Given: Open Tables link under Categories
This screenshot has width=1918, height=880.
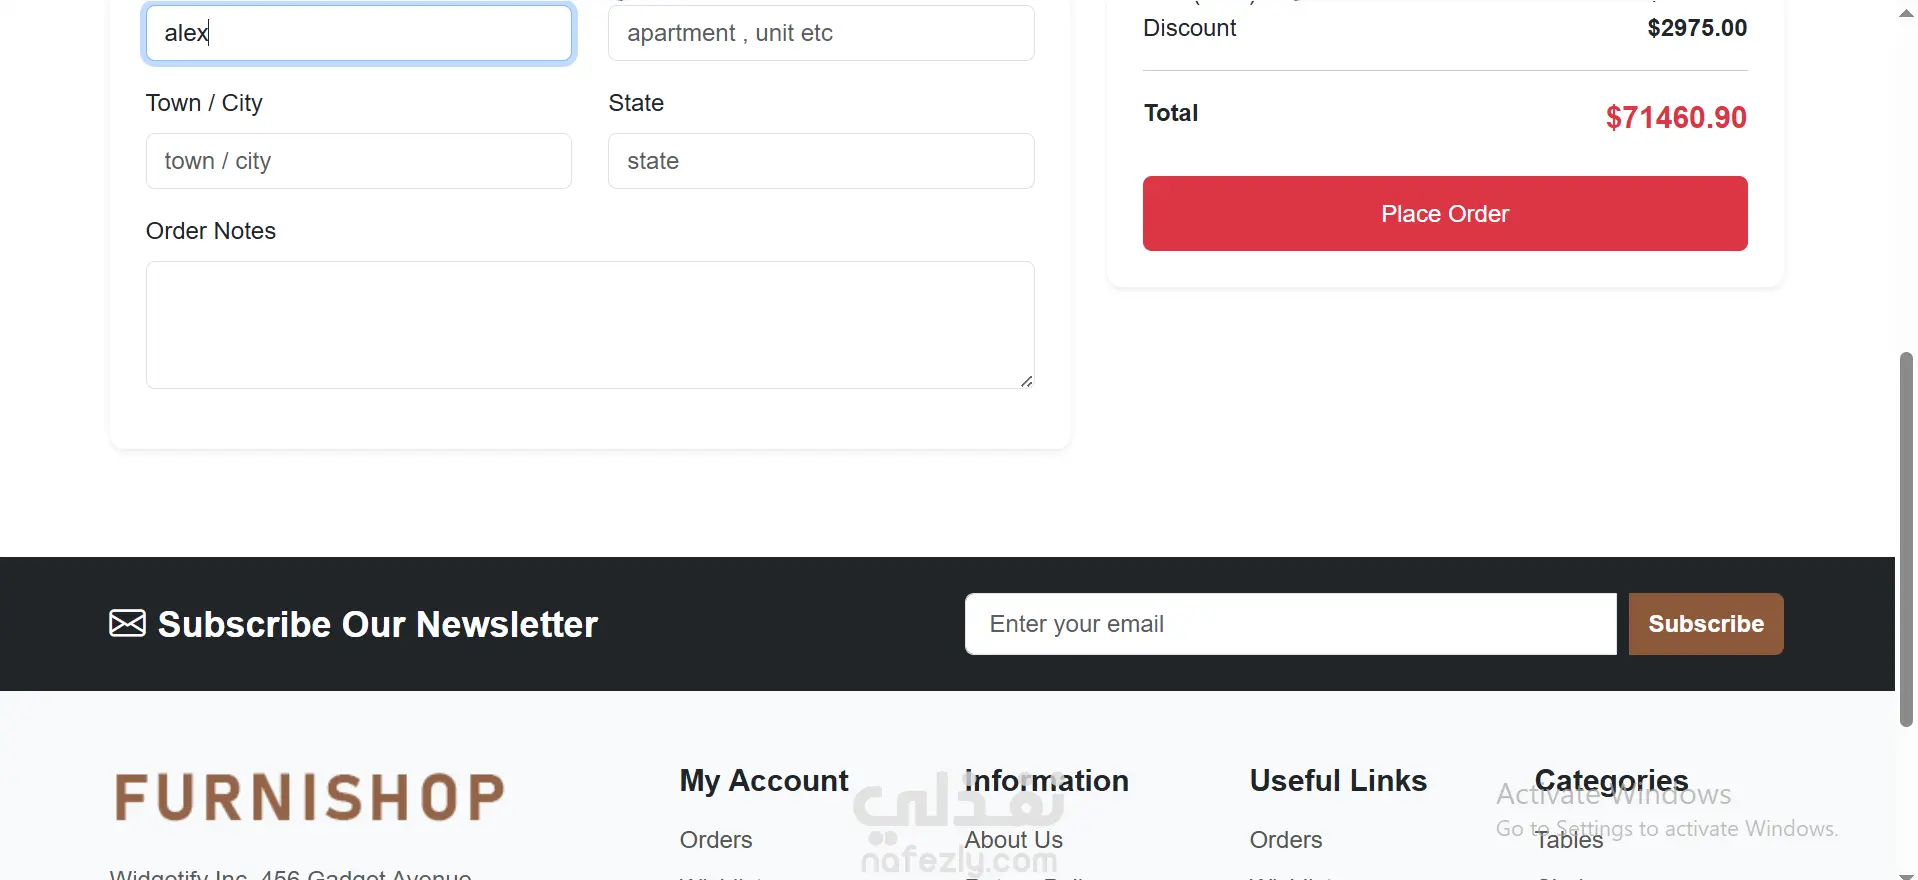Looking at the screenshot, I should point(1569,840).
